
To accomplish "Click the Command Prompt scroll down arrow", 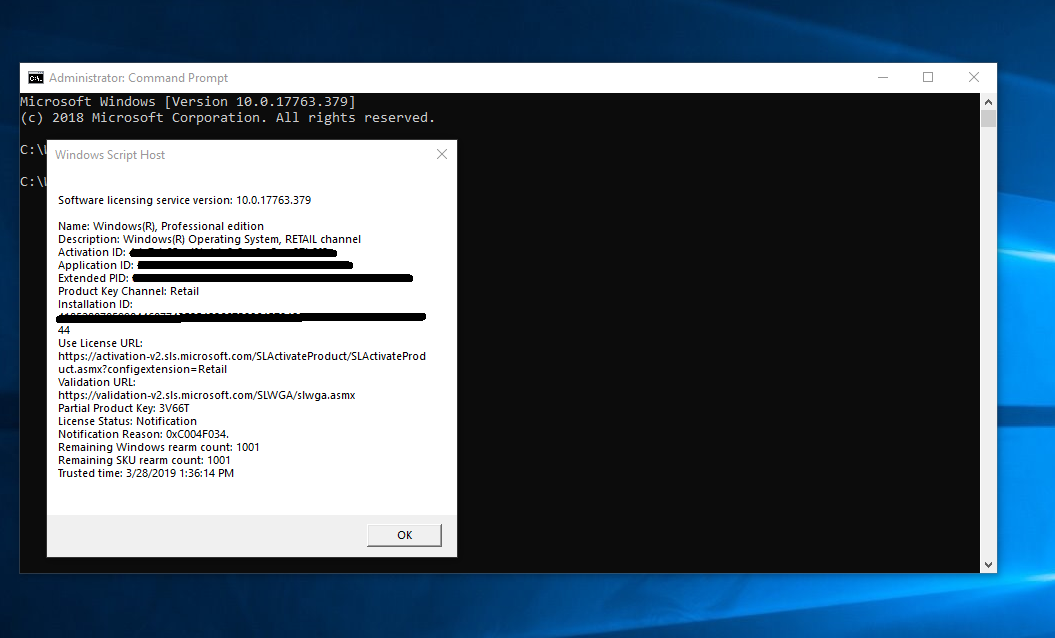I will (x=988, y=565).
